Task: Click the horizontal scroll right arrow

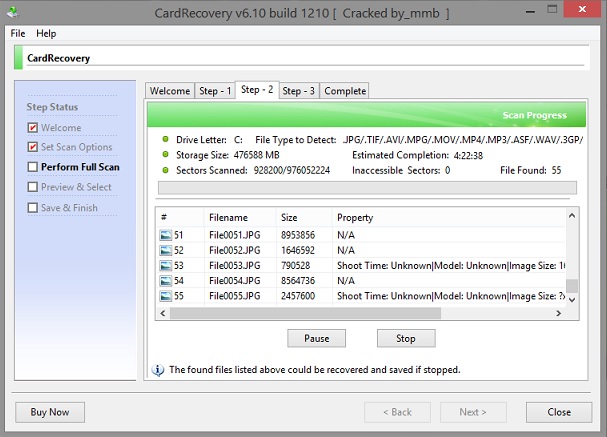Action: click(x=559, y=313)
